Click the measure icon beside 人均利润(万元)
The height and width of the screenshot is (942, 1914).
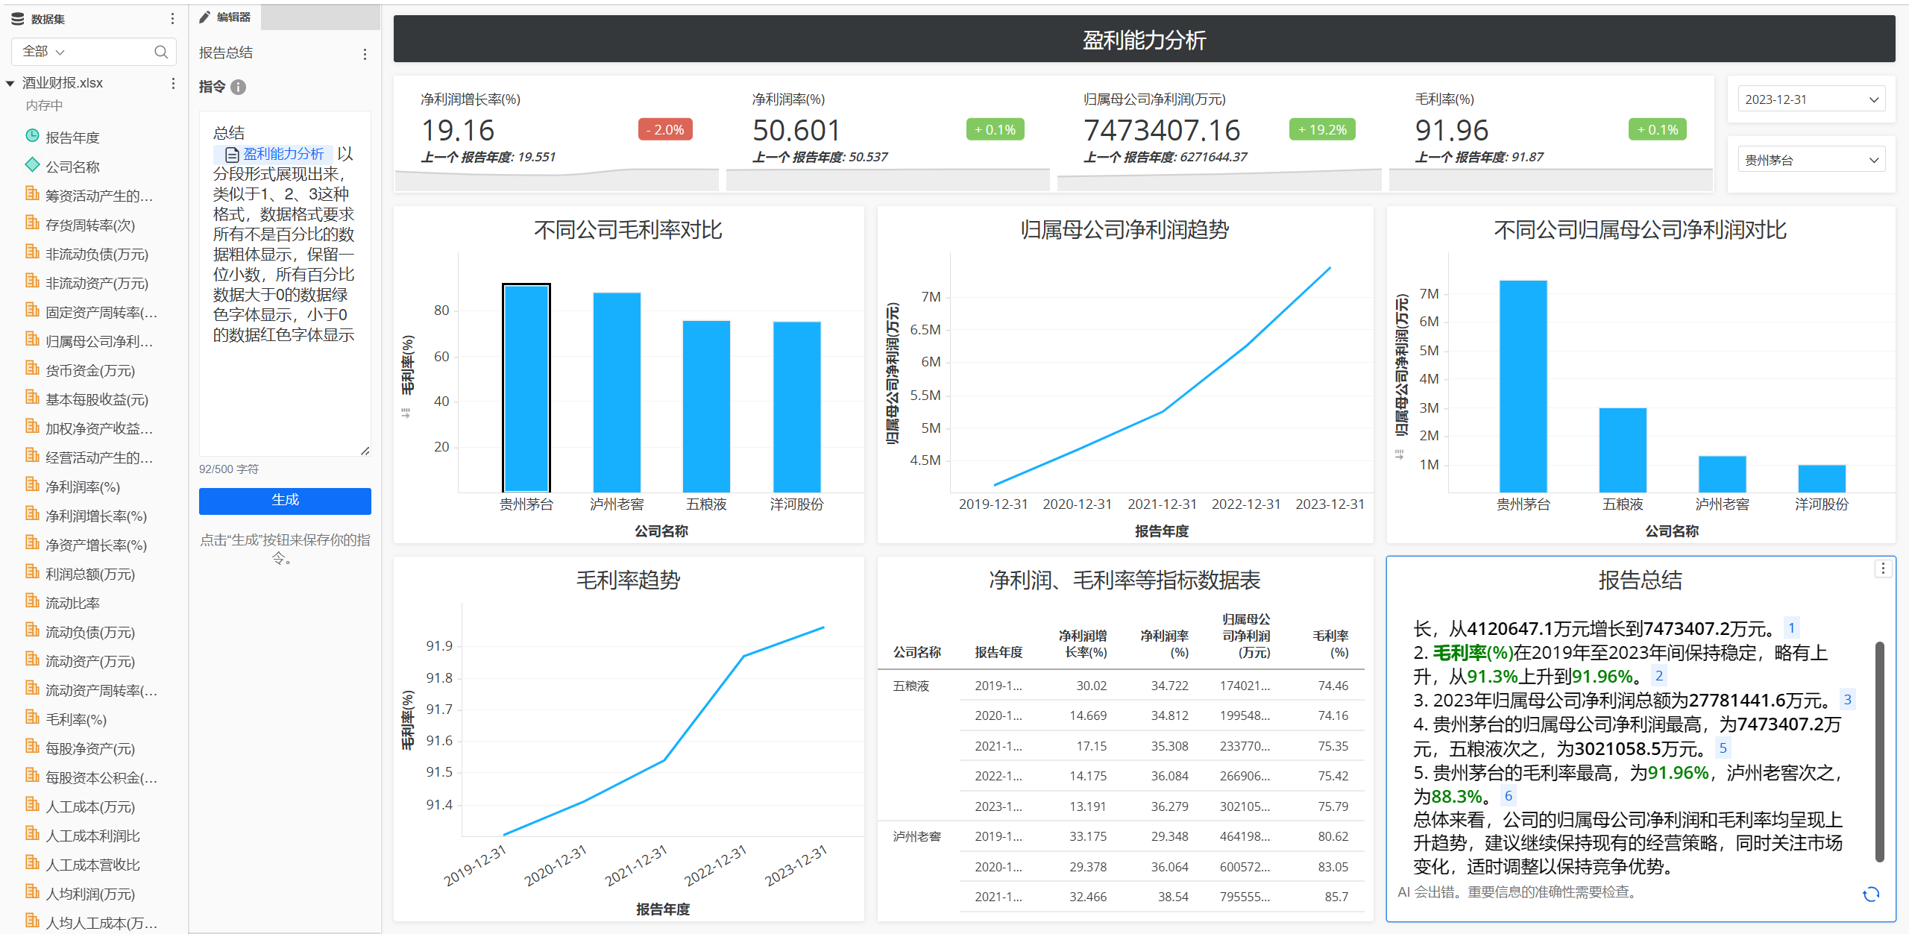coord(32,892)
